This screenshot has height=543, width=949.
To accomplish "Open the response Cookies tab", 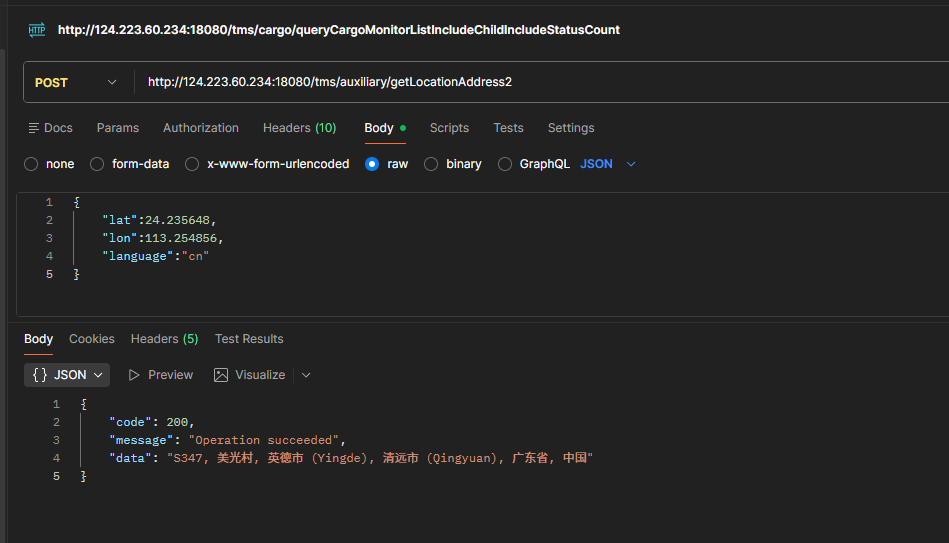I will point(92,339).
